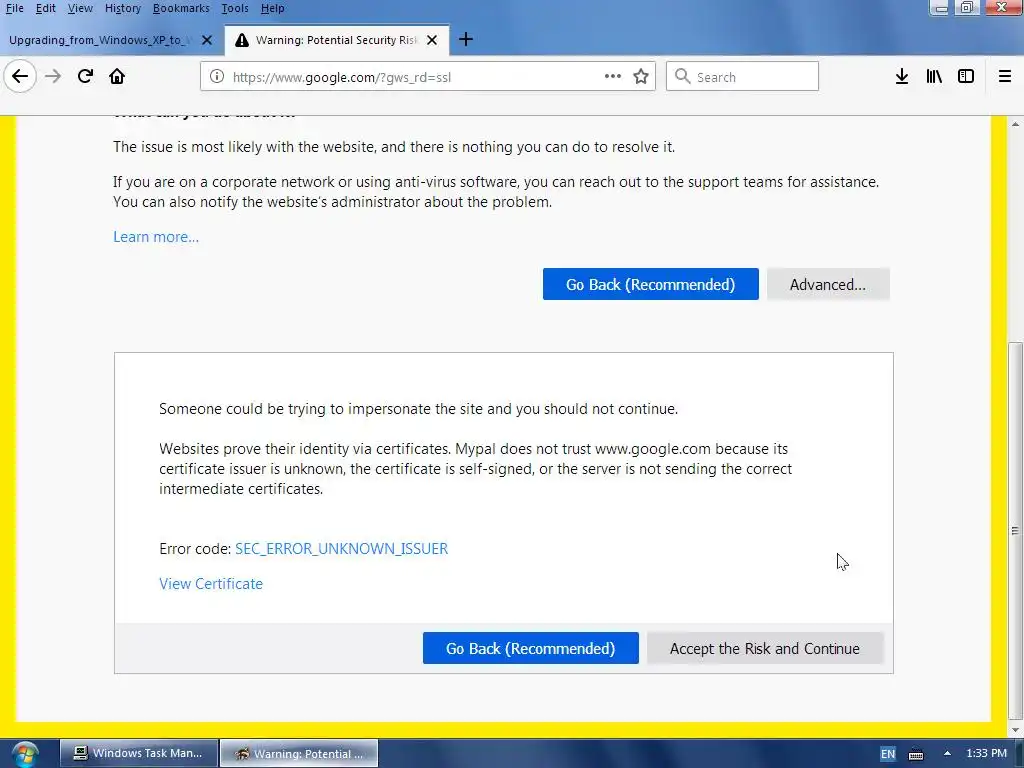Click upper Go Back (Recommended) button
The height and width of the screenshot is (768, 1024).
click(650, 284)
